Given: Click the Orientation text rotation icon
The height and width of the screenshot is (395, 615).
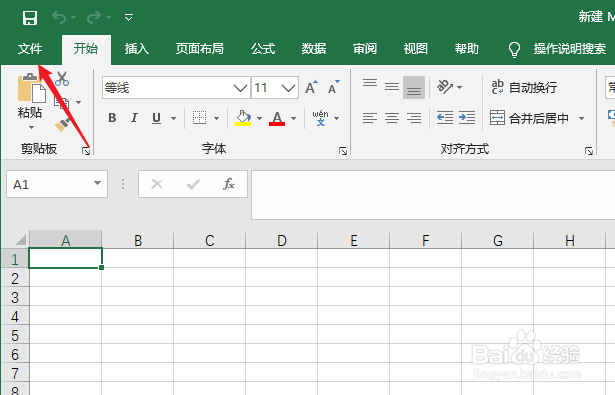Looking at the screenshot, I should (445, 87).
